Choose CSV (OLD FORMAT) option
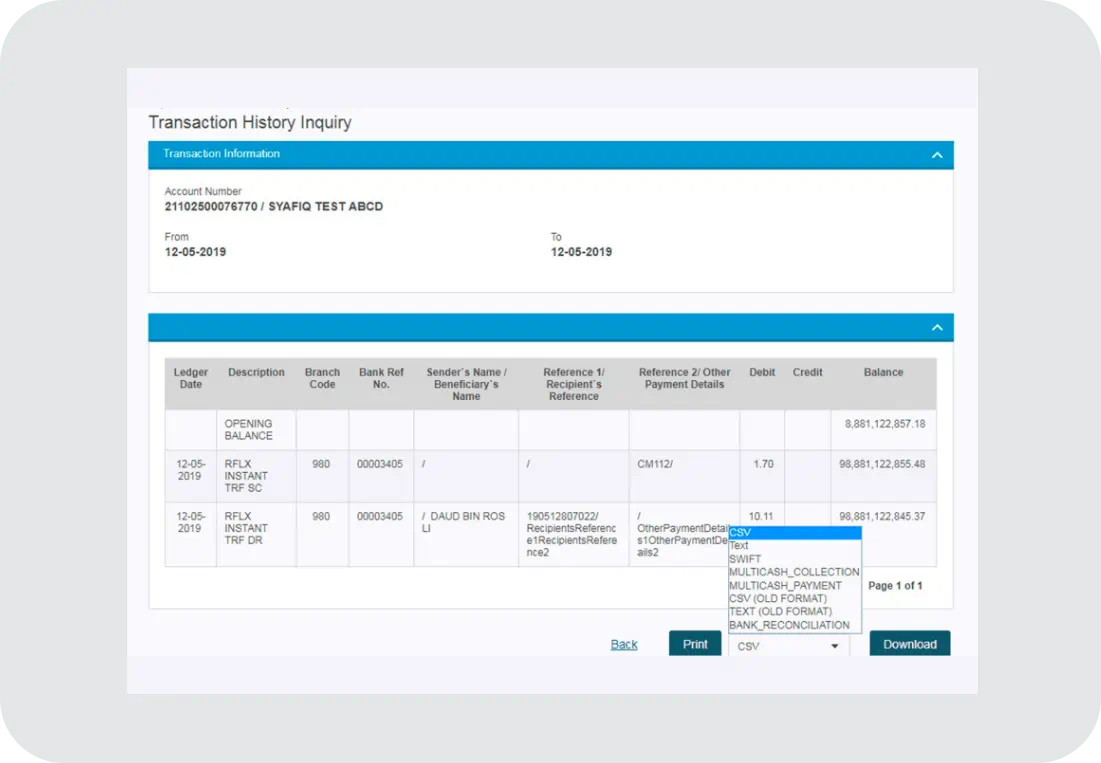The height and width of the screenshot is (763, 1101). pos(794,598)
